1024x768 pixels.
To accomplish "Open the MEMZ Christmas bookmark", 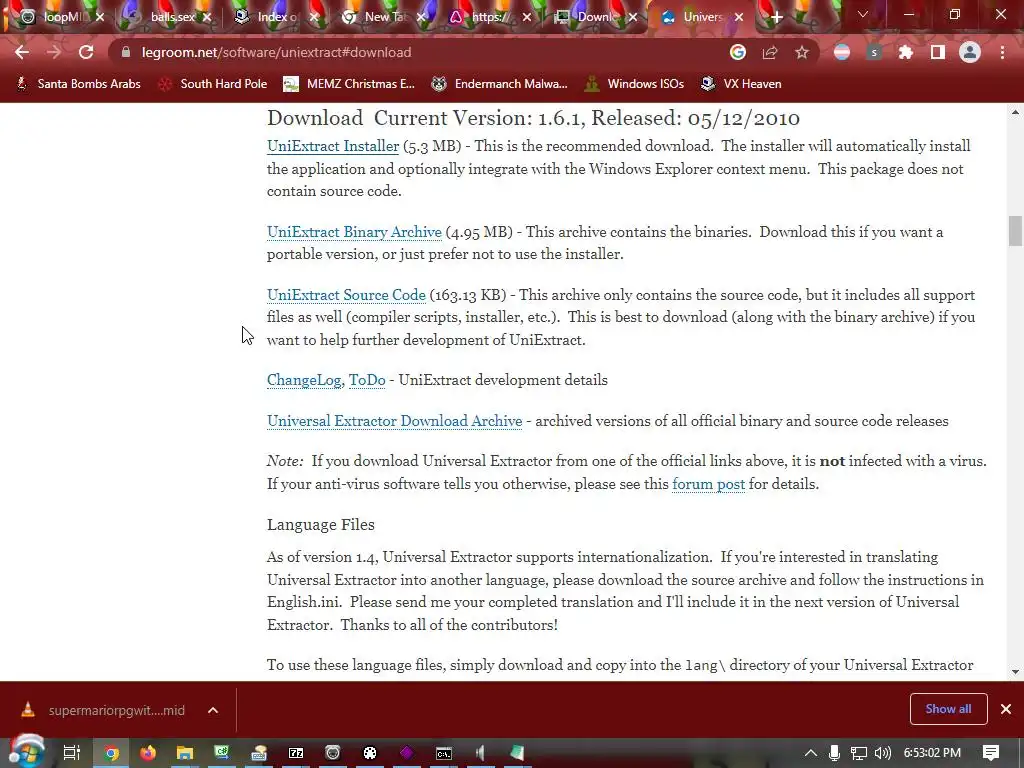I will [349, 84].
